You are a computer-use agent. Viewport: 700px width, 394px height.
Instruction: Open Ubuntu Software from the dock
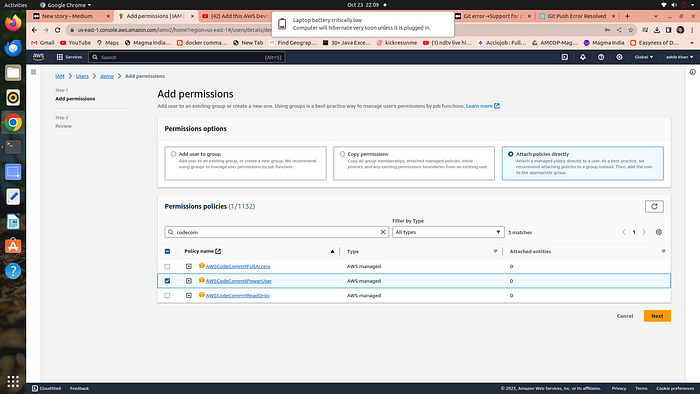point(13,246)
